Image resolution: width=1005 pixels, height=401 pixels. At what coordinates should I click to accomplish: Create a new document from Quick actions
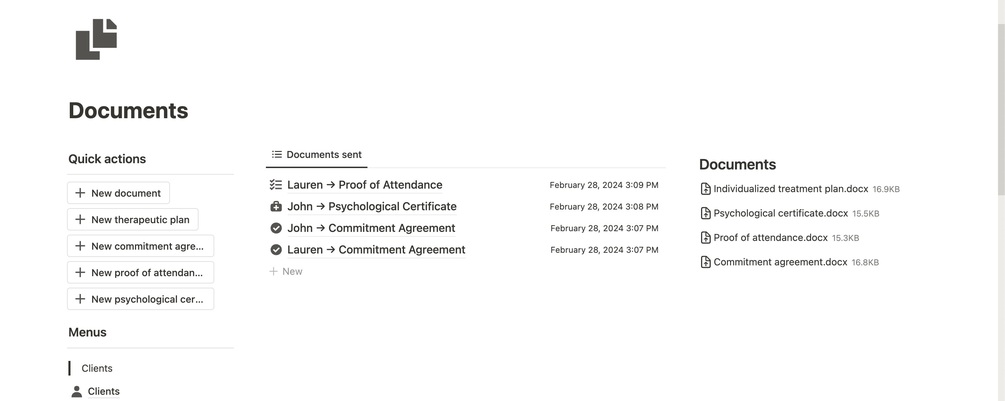coord(119,193)
